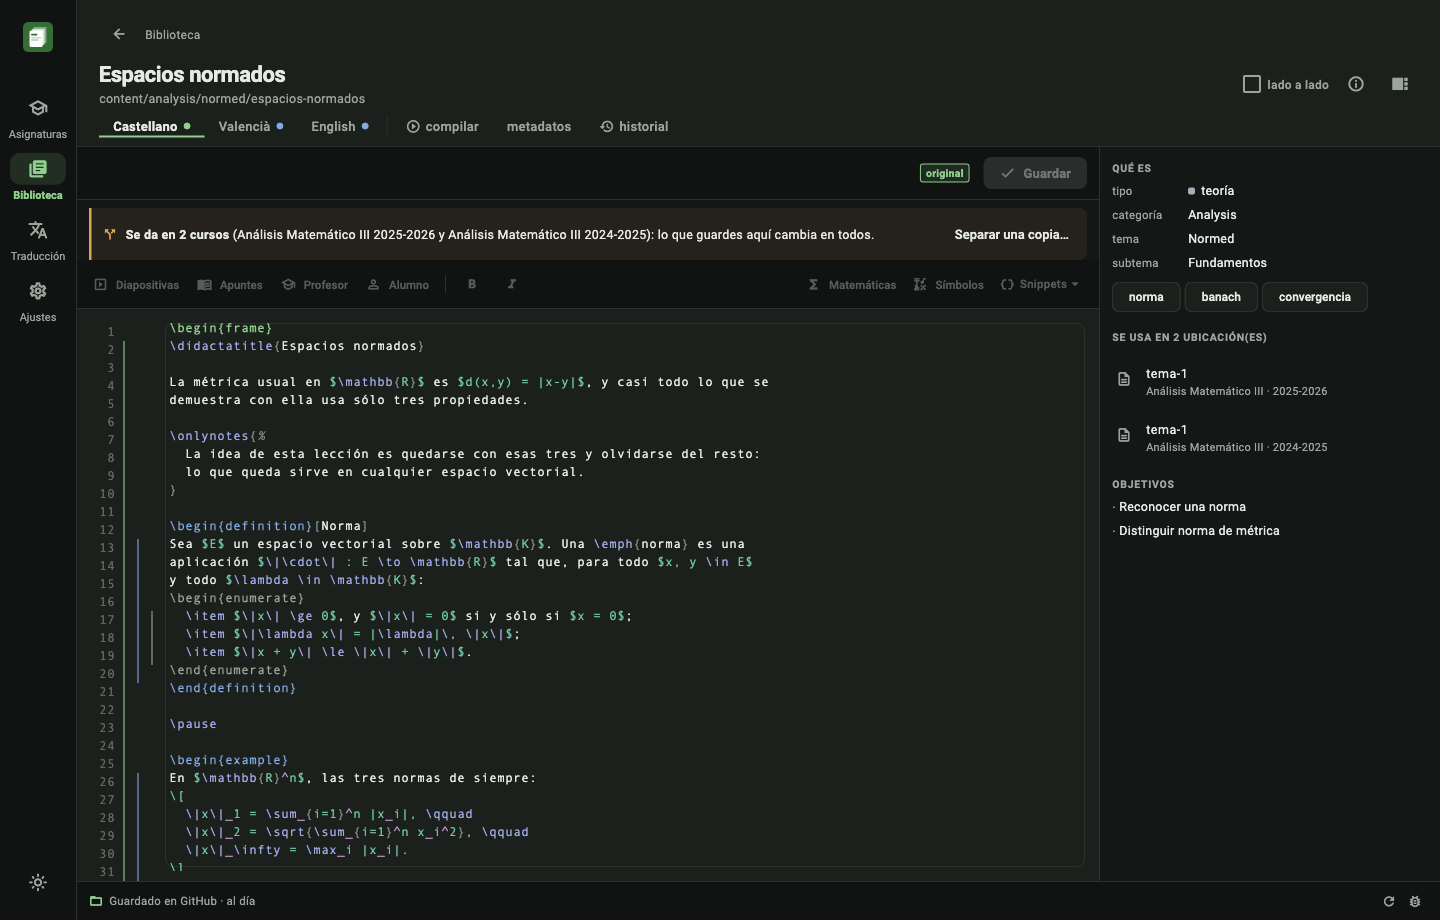Click the 'Distinguir norma de métrica' objective

pos(1199,531)
